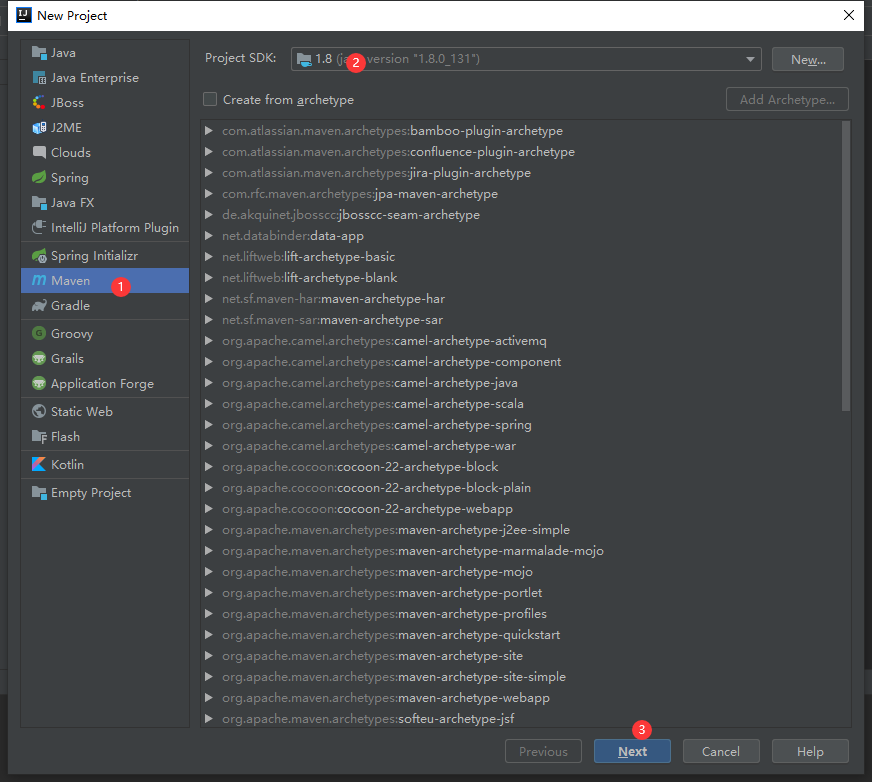Click the IntelliJ Platform Plugin icon
Screen dimensions: 872x782
tap(39, 227)
